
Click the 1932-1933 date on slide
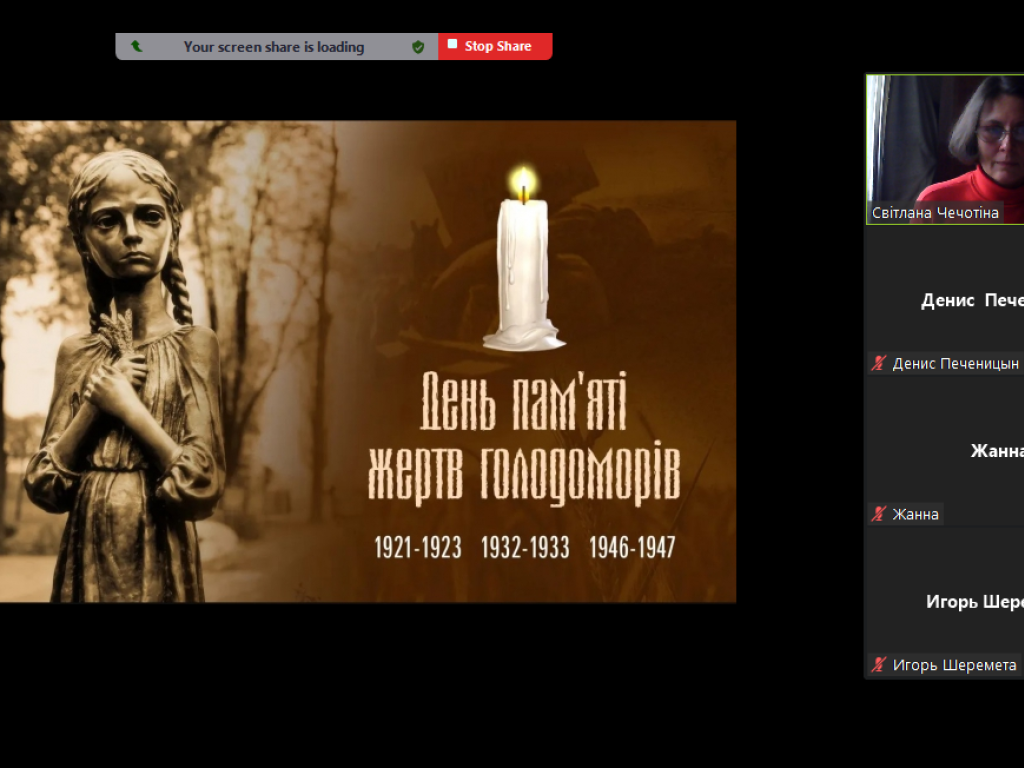pyautogui.click(x=525, y=548)
